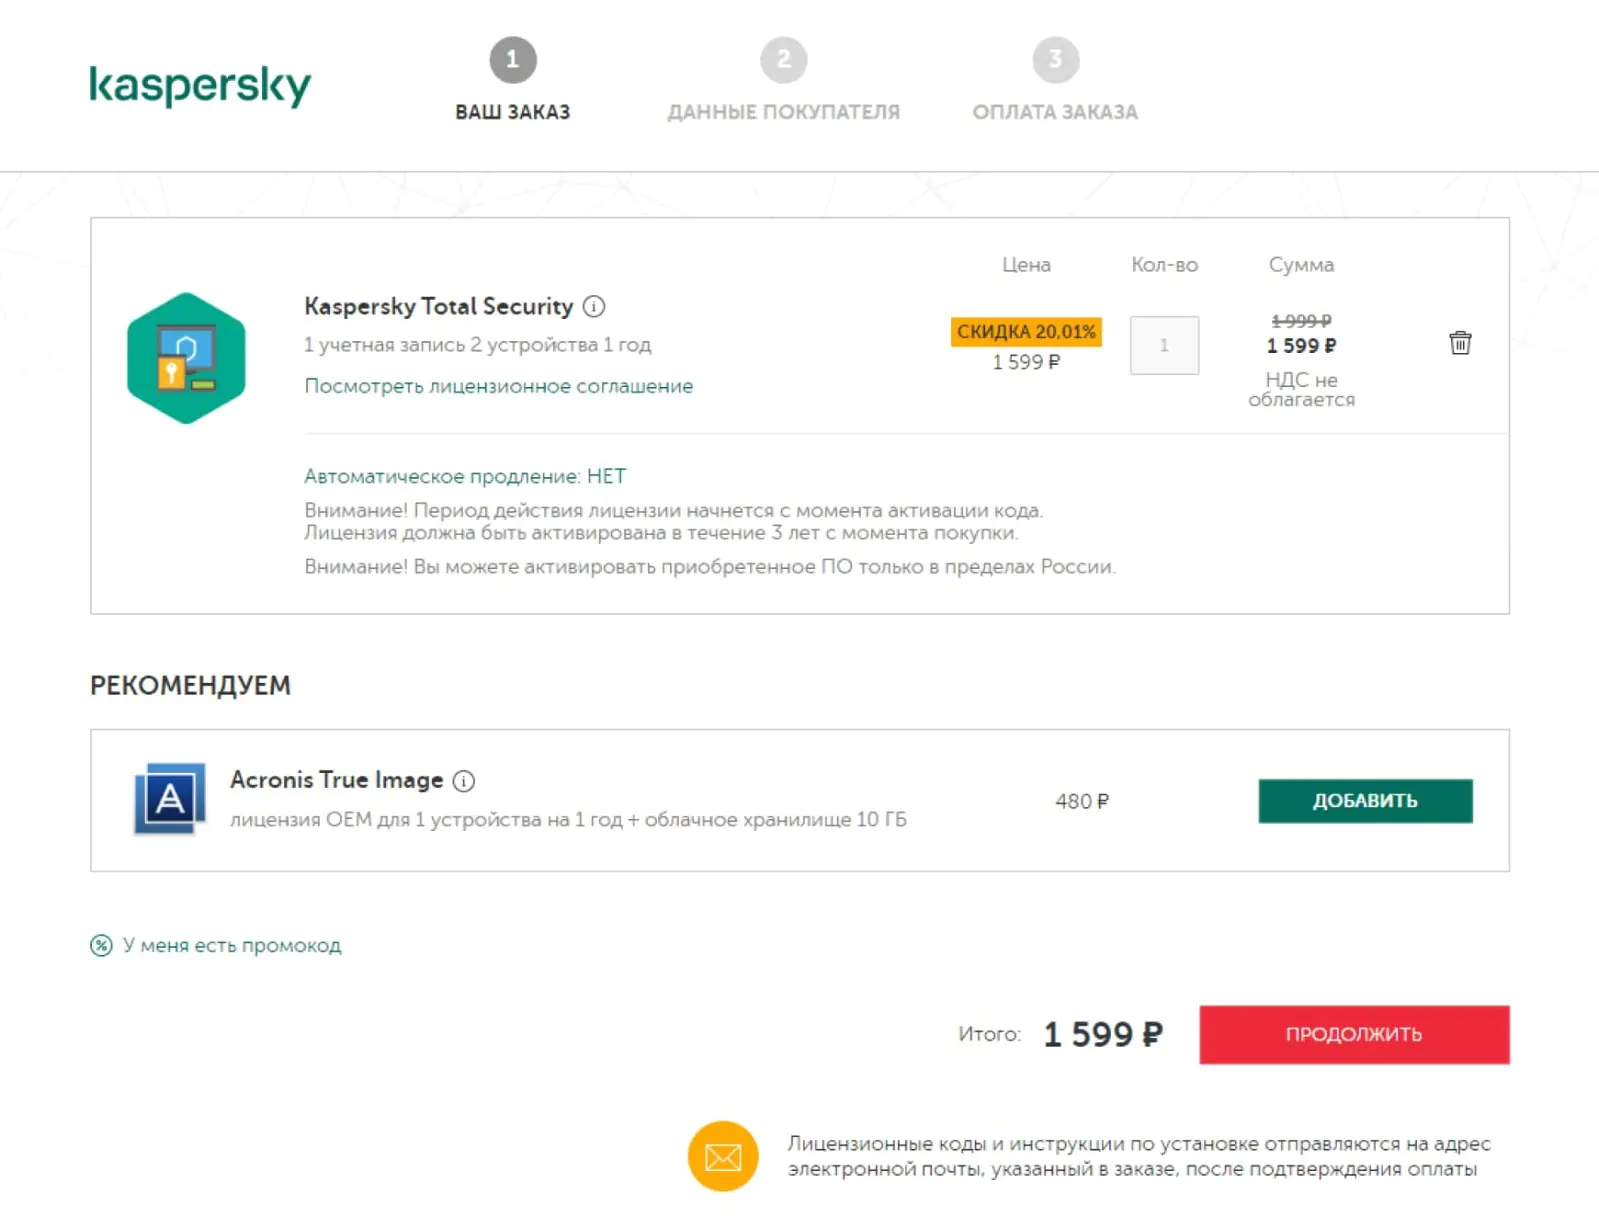
Task: Open У меня есть промокод link
Action: (232, 945)
